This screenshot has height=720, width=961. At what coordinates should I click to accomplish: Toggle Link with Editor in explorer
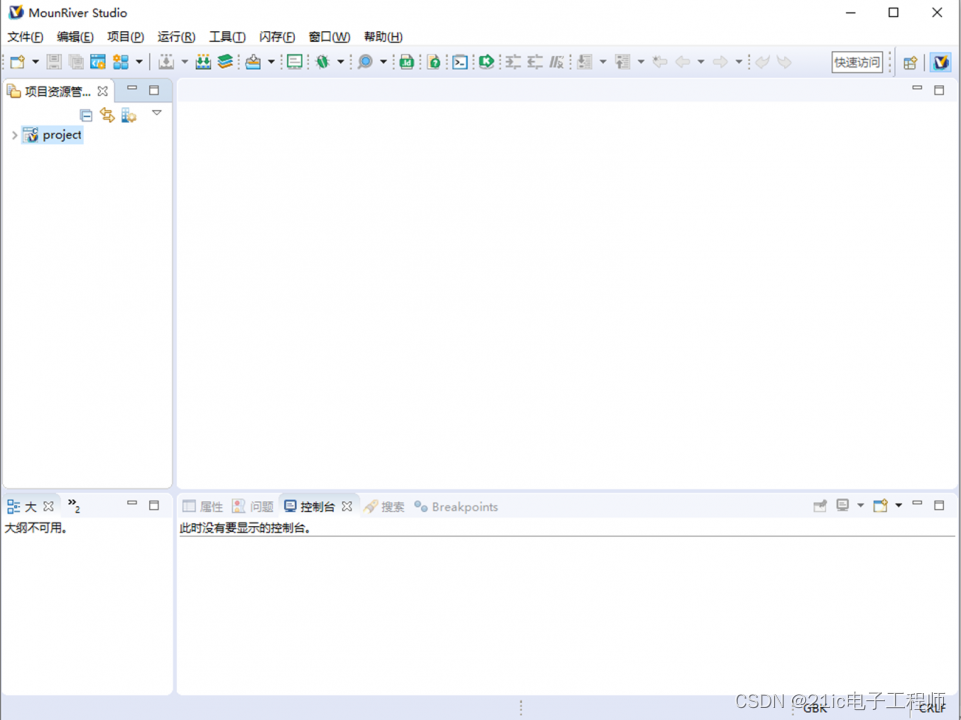(107, 115)
